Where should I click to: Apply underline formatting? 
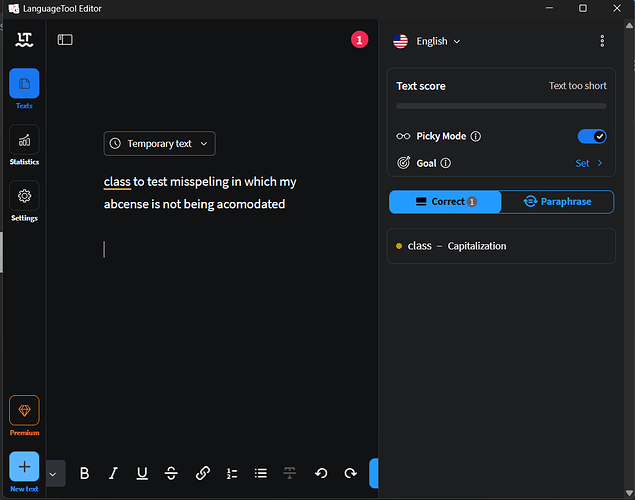(x=142, y=473)
